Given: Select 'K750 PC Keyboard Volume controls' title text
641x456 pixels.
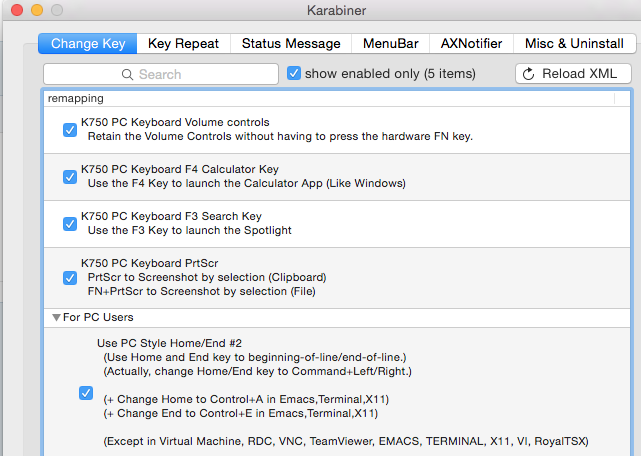Looking at the screenshot, I should [175, 122].
